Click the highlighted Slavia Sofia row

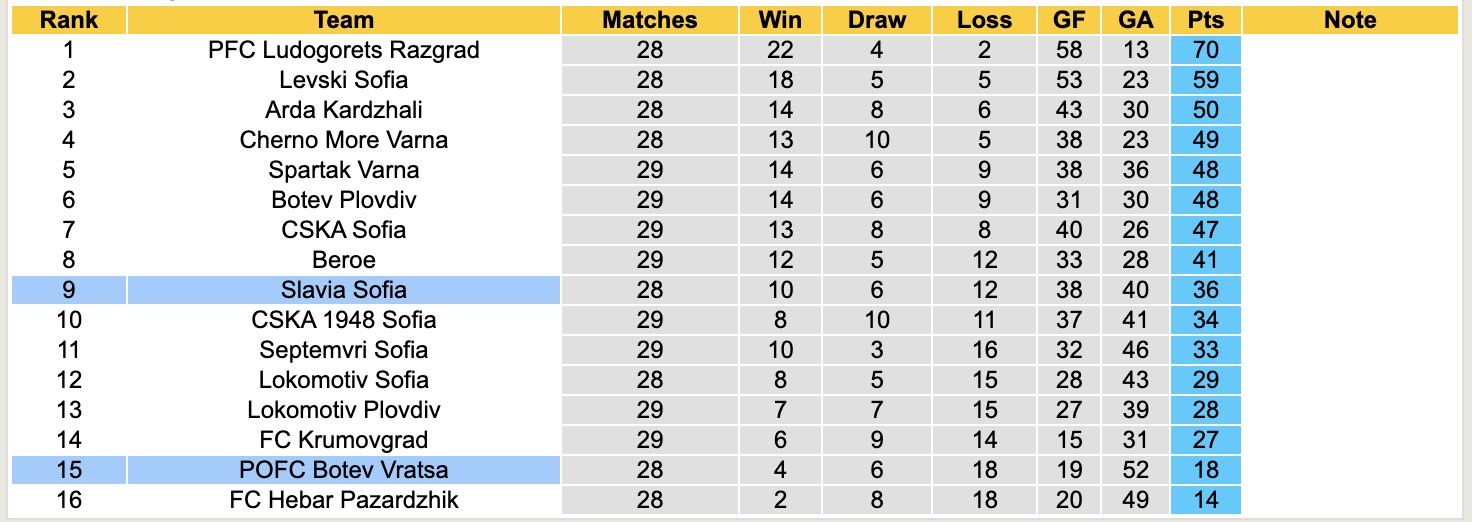click(x=343, y=290)
